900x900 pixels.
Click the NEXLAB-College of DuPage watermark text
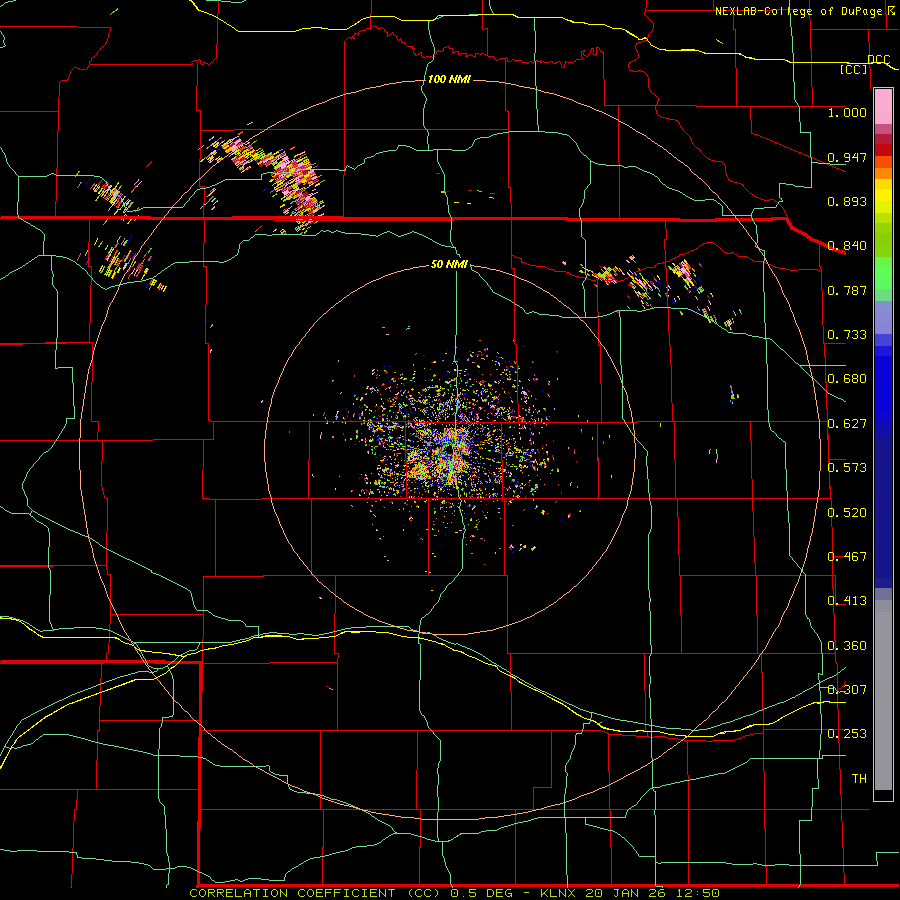[804, 11]
